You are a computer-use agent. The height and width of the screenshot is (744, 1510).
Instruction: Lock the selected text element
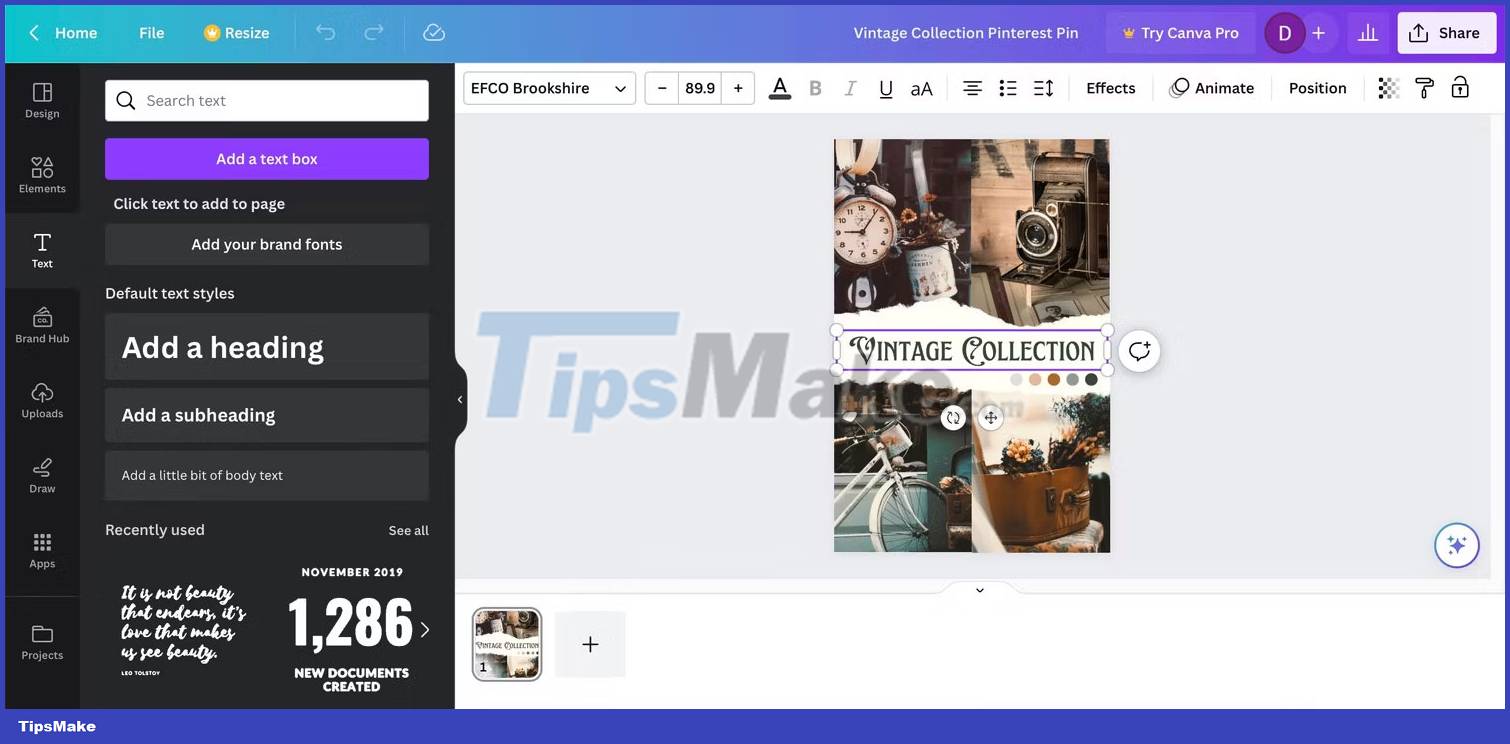click(x=1459, y=87)
